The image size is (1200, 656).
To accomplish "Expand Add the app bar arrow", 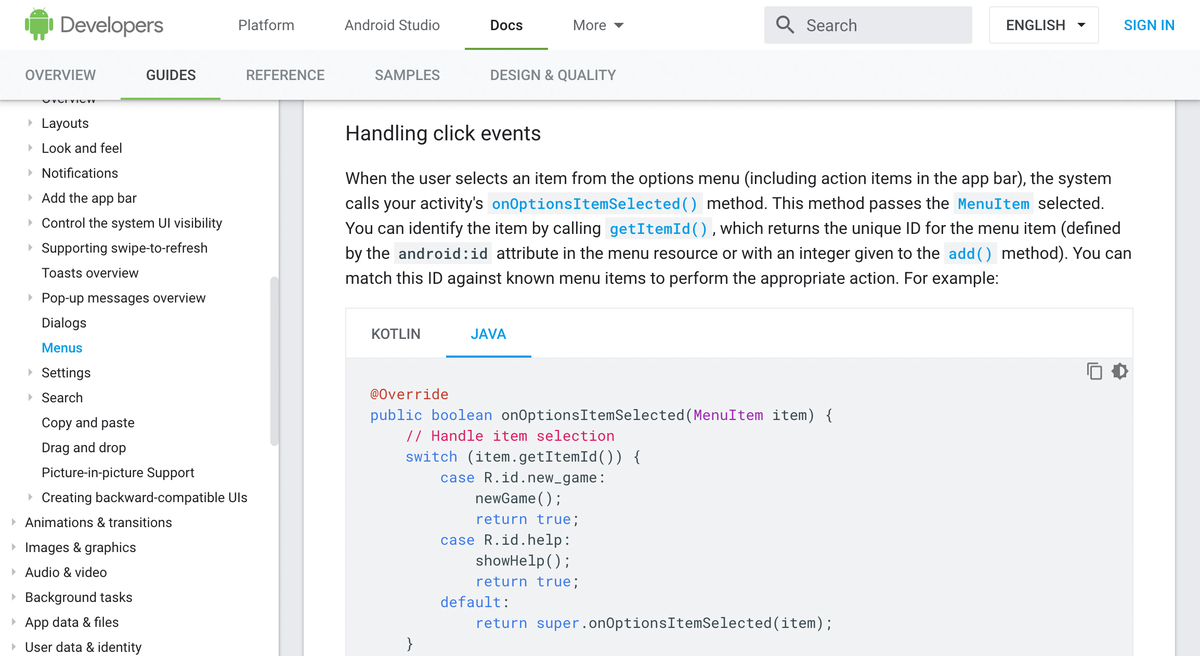I will pyautogui.click(x=30, y=198).
